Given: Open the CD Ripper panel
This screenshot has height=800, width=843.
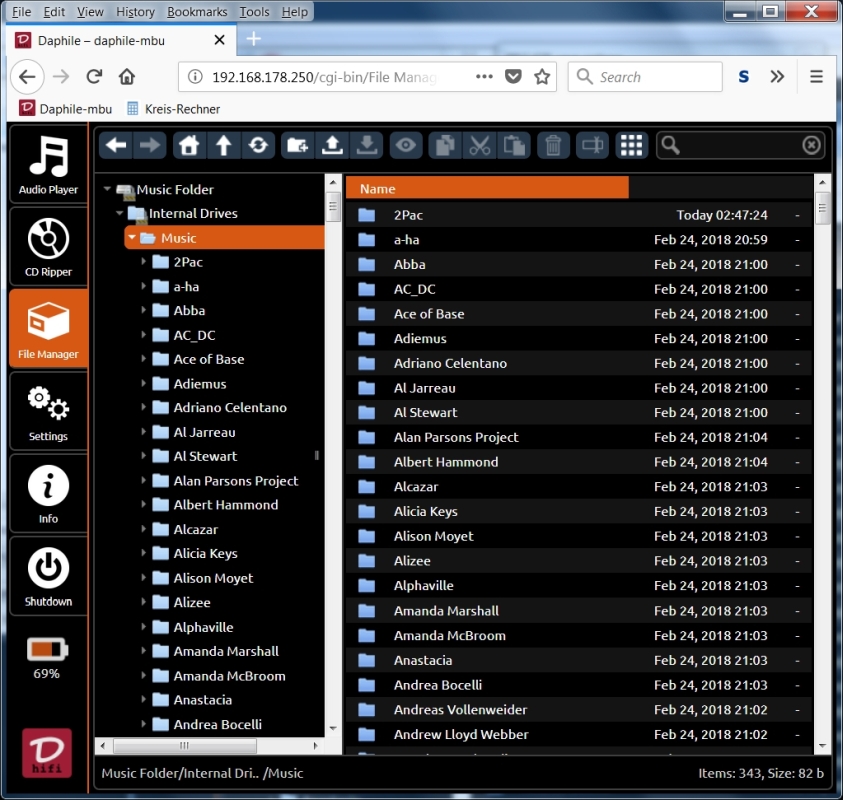Looking at the screenshot, I should coord(48,247).
